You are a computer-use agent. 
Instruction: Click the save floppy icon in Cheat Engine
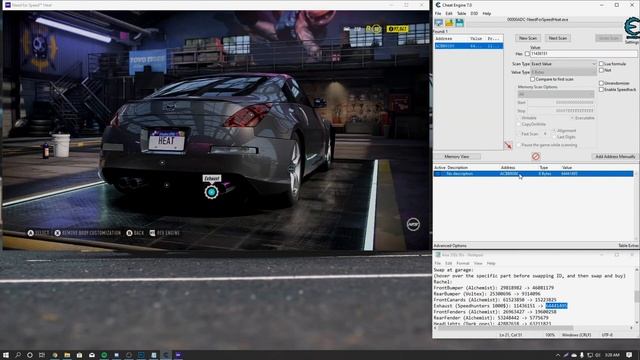click(x=459, y=23)
